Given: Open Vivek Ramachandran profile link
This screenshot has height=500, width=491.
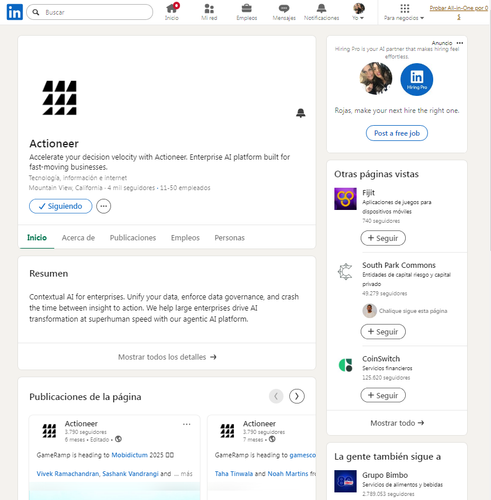Looking at the screenshot, I should [x=68, y=474].
